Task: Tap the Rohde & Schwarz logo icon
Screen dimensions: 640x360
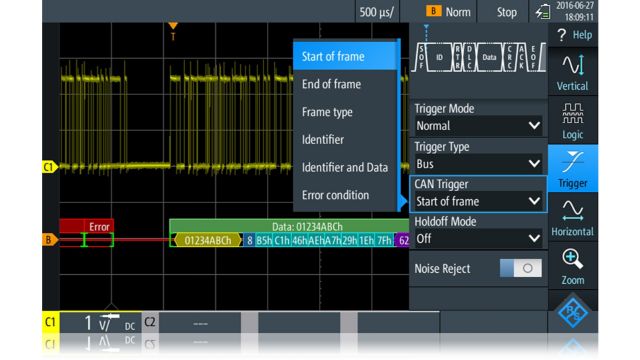Action: point(573,312)
